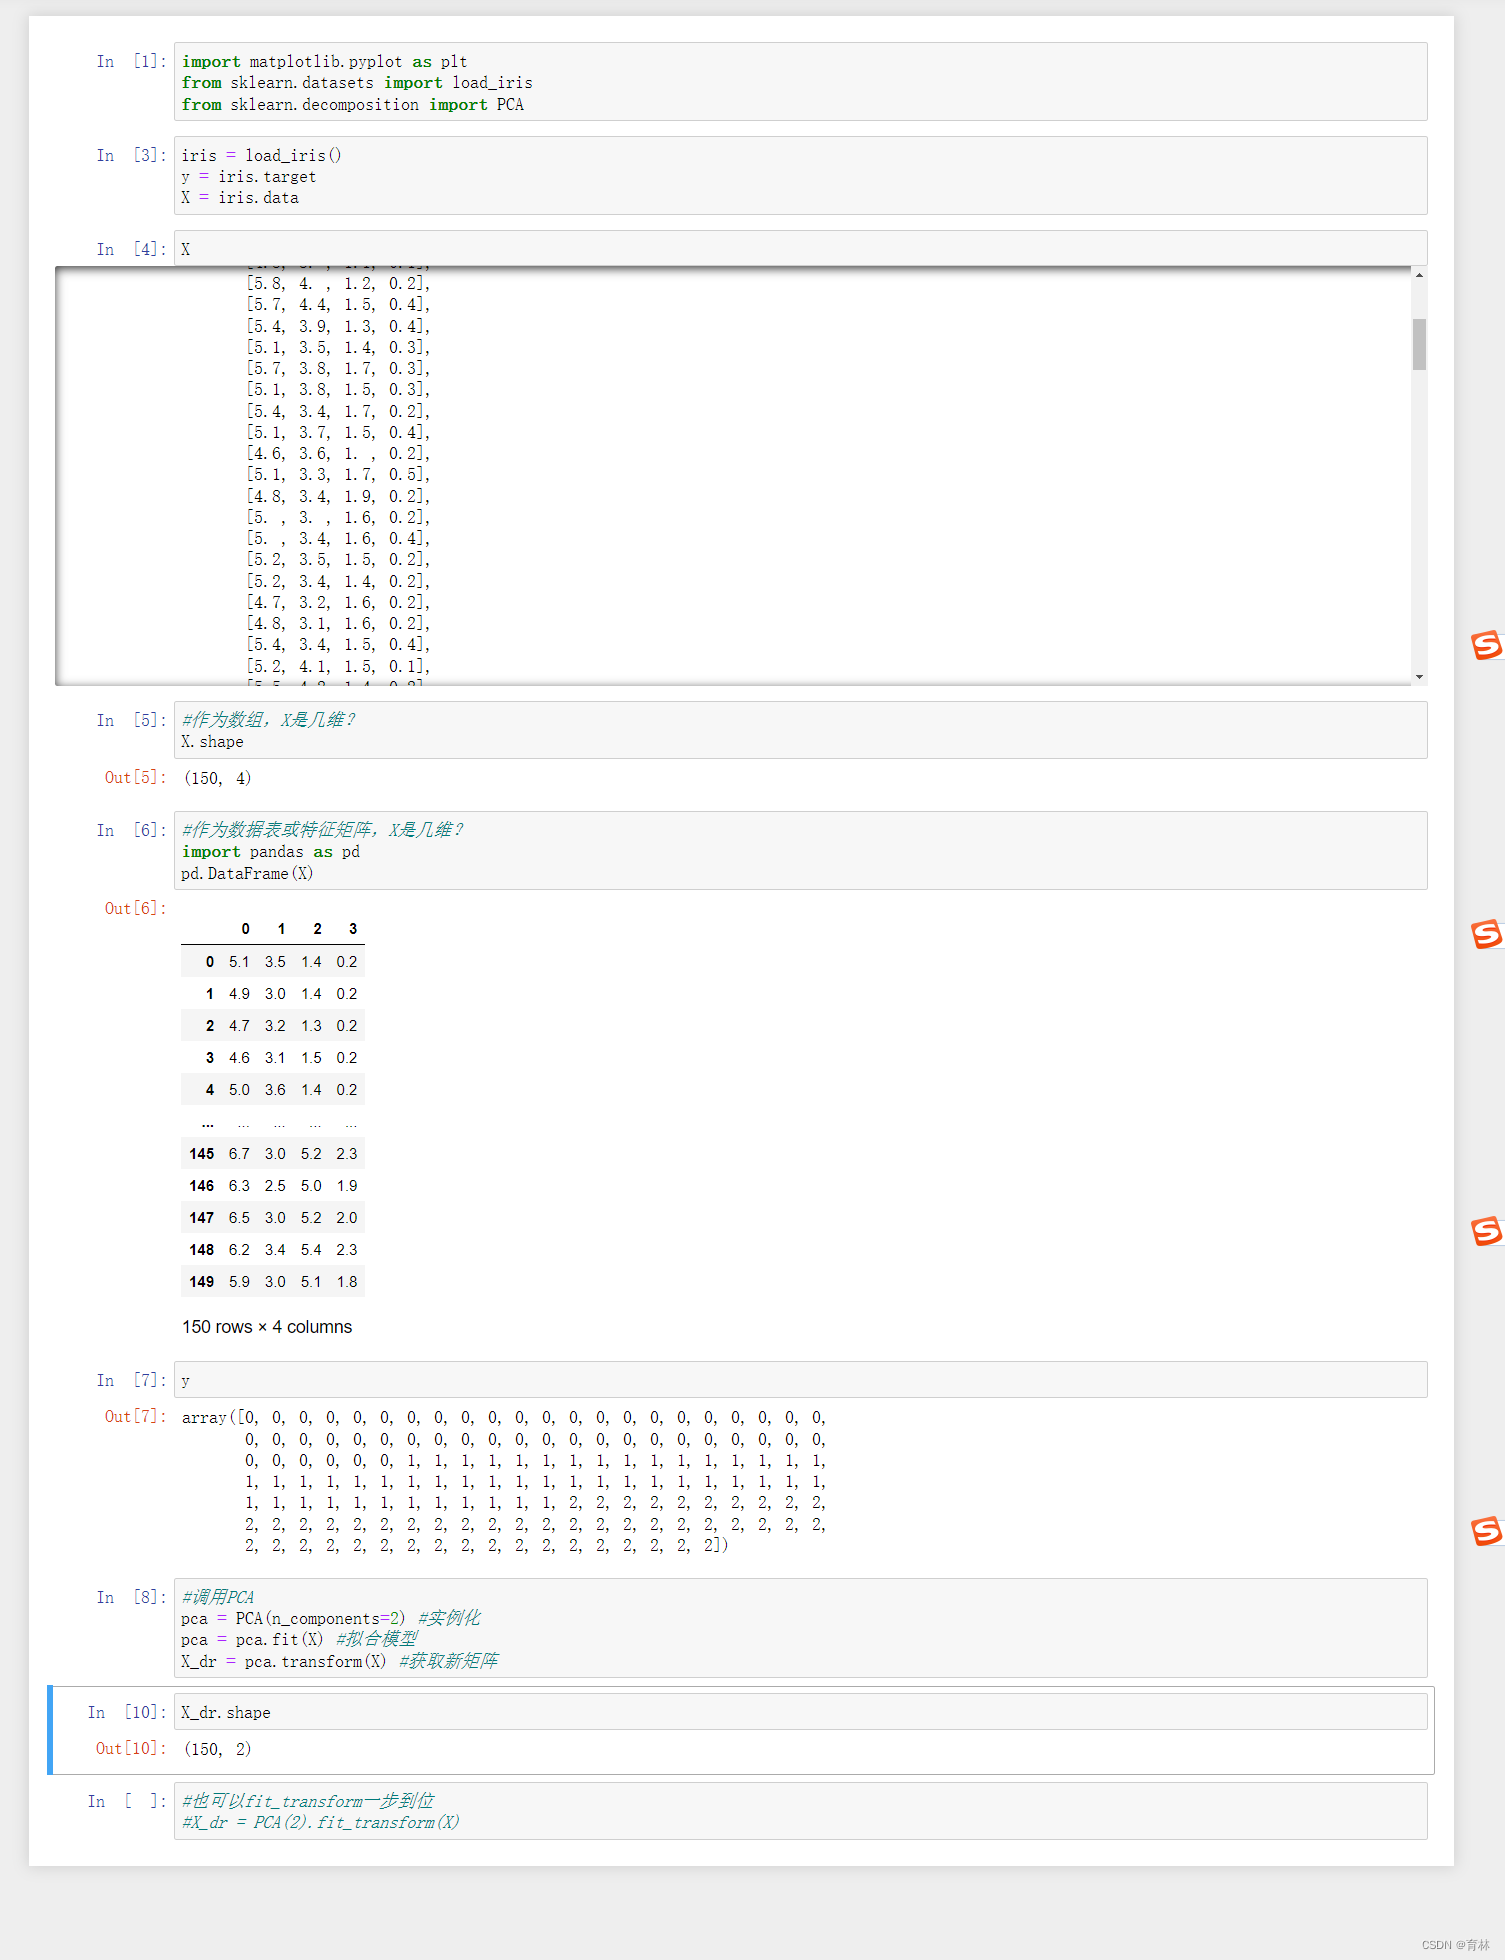The width and height of the screenshot is (1505, 1960).
Task: Focus the In [7] cell containing y
Action: (800, 1380)
